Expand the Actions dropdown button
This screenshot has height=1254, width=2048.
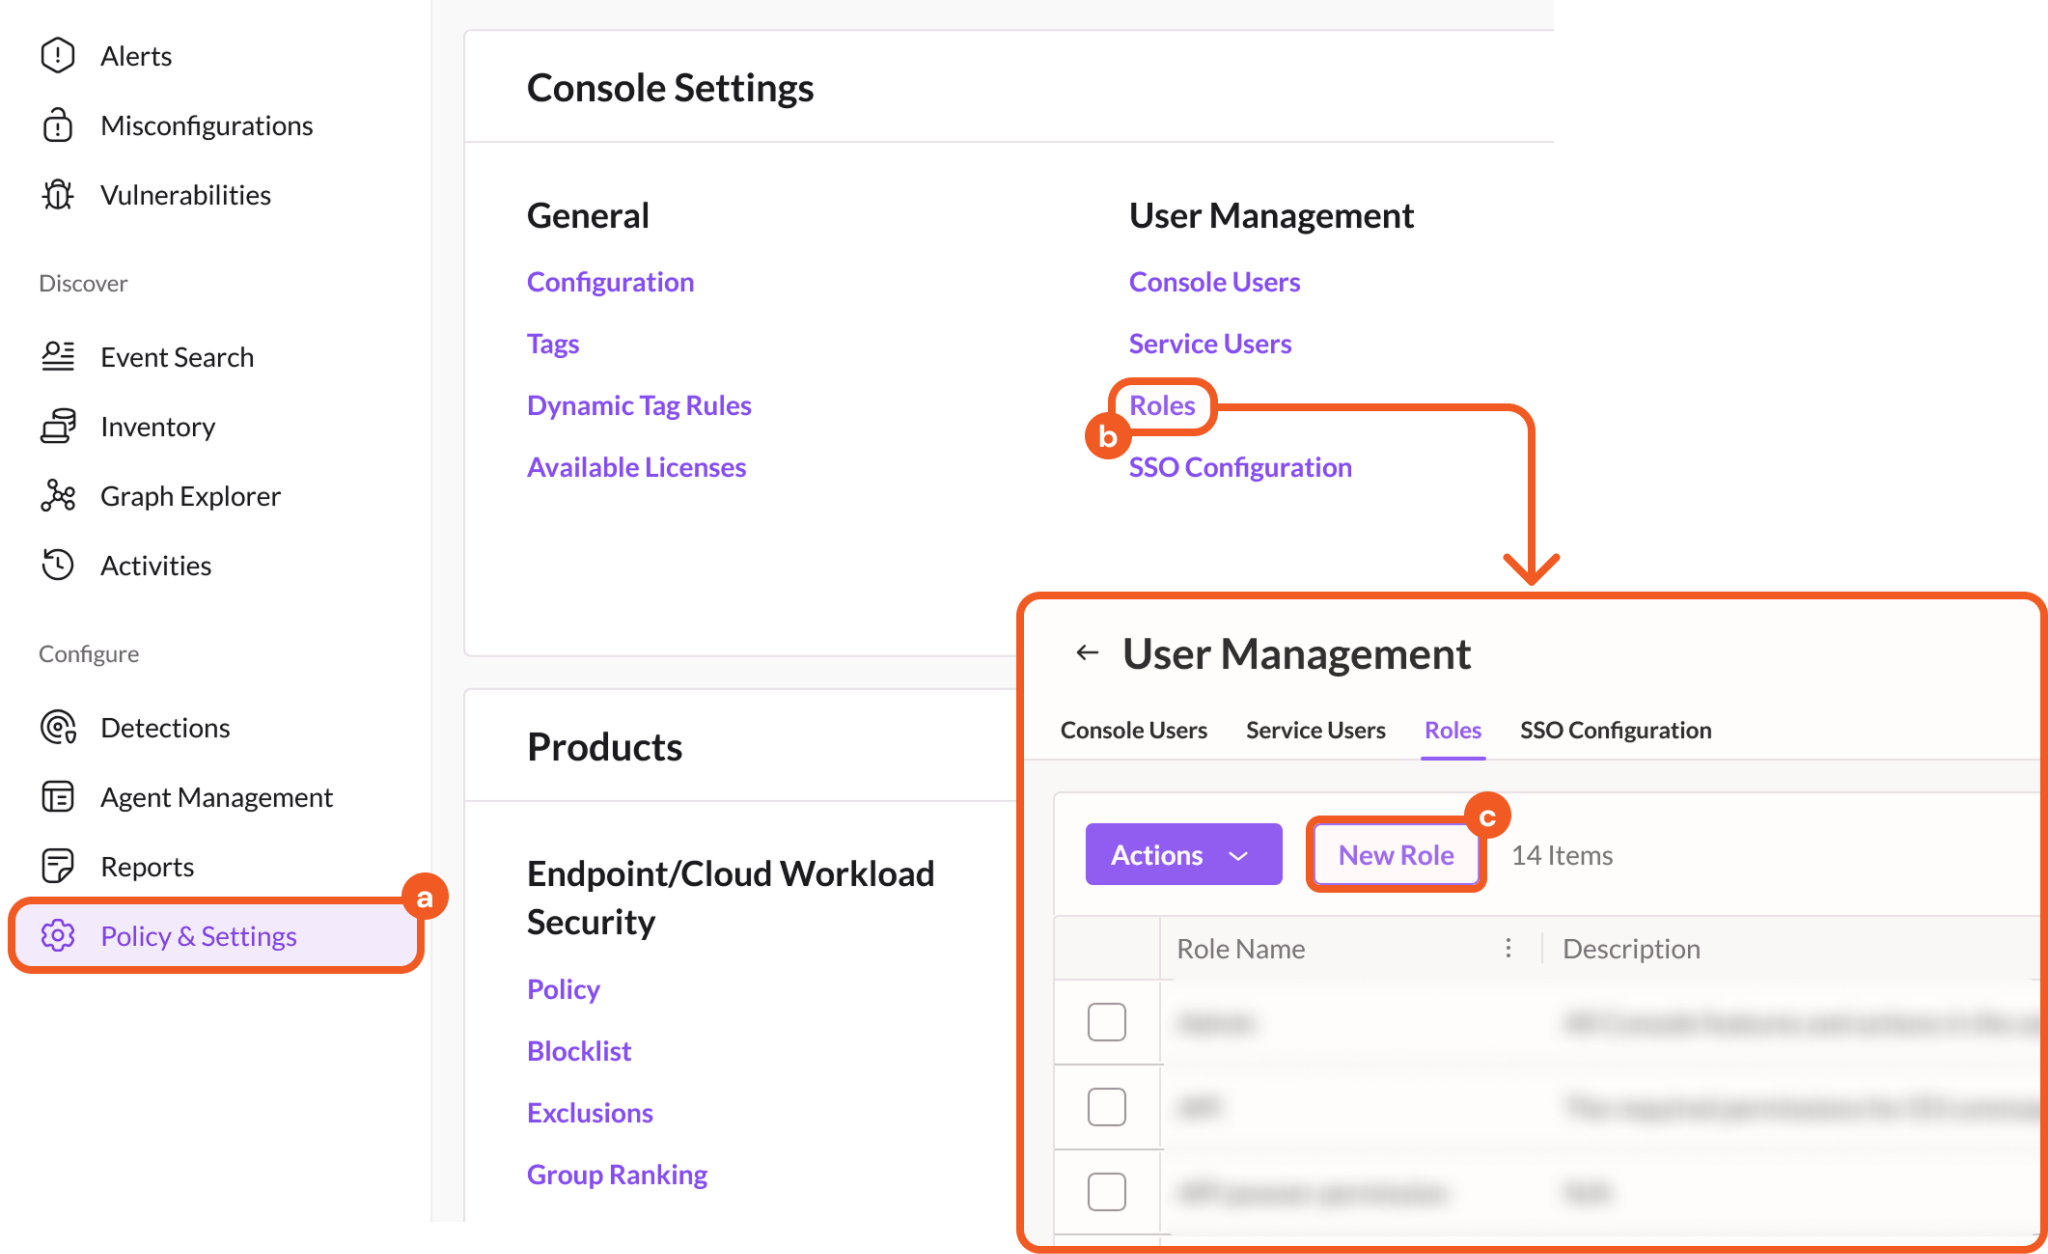1183,855
